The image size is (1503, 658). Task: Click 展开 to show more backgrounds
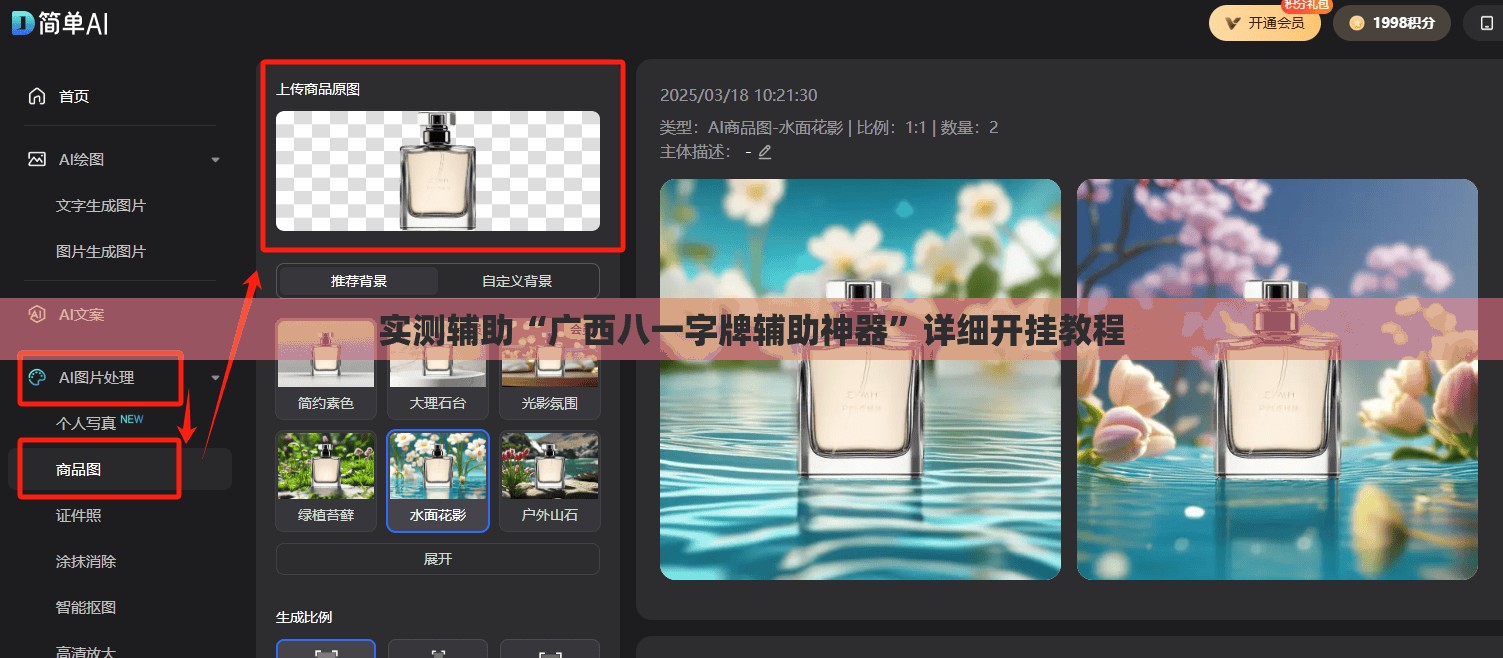438,559
